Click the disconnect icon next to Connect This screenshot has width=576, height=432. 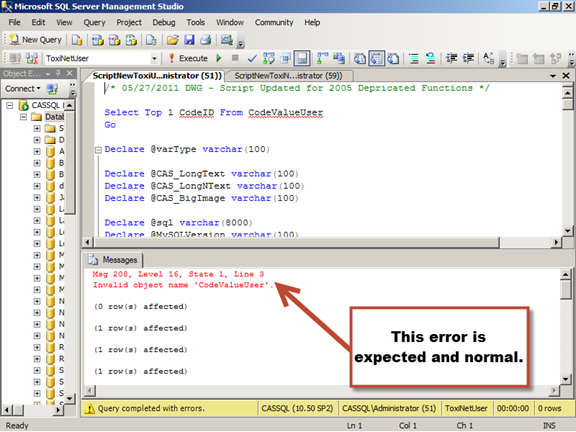pyautogui.click(x=52, y=89)
